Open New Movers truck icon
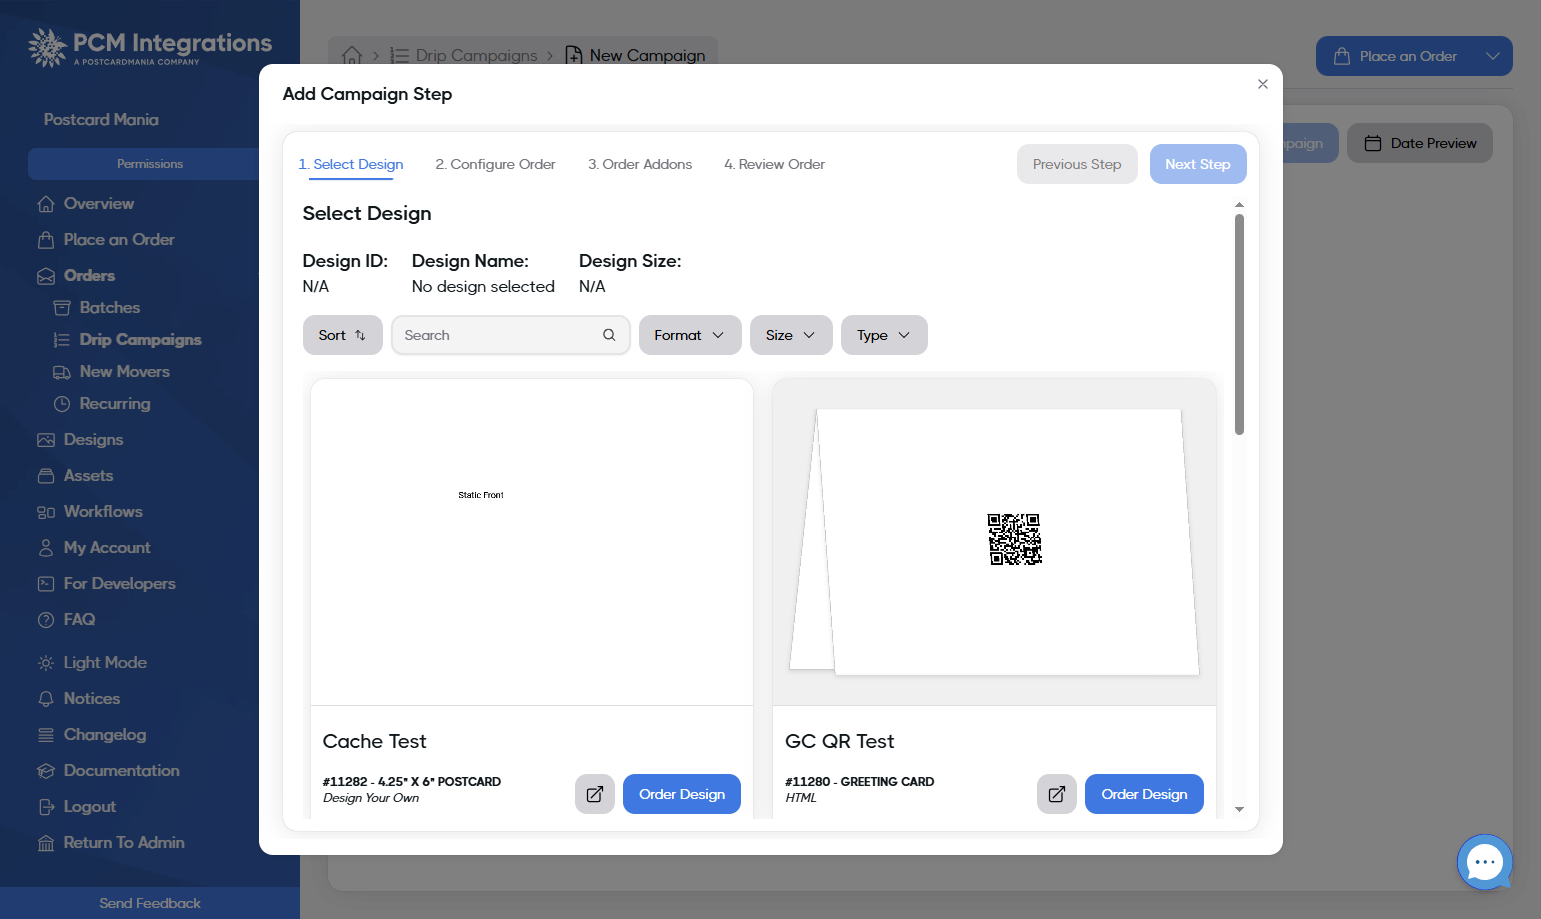Image resolution: width=1541 pixels, height=919 pixels. pyautogui.click(x=62, y=371)
